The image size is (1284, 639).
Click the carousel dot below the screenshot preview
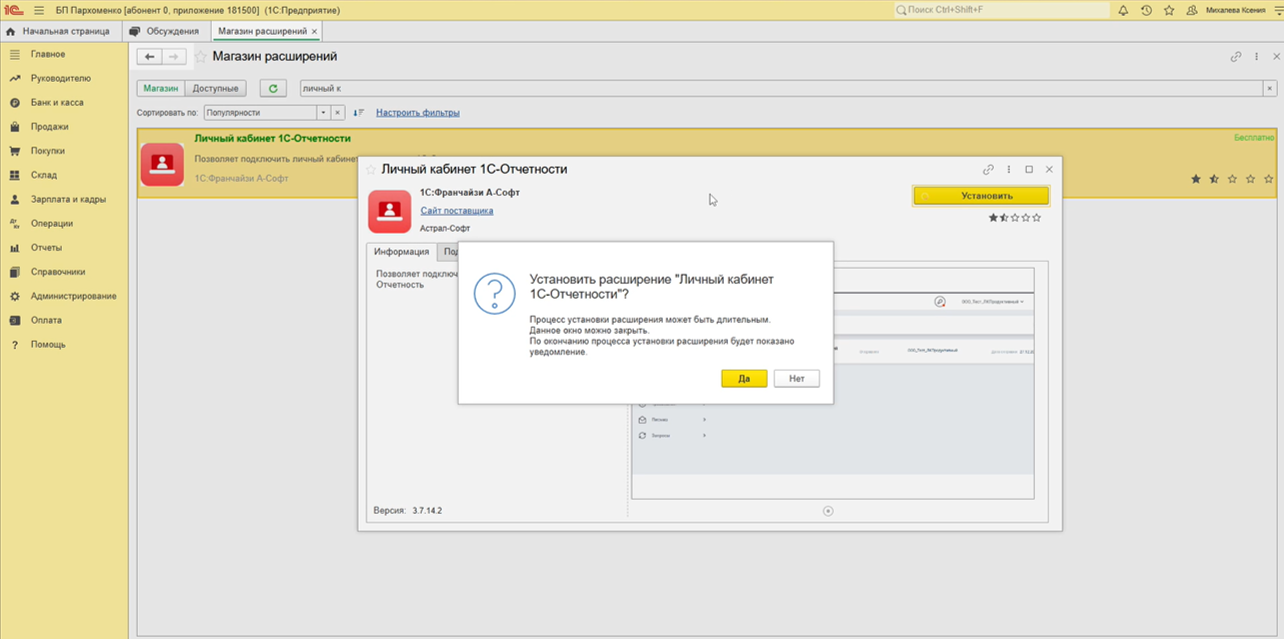coord(828,511)
